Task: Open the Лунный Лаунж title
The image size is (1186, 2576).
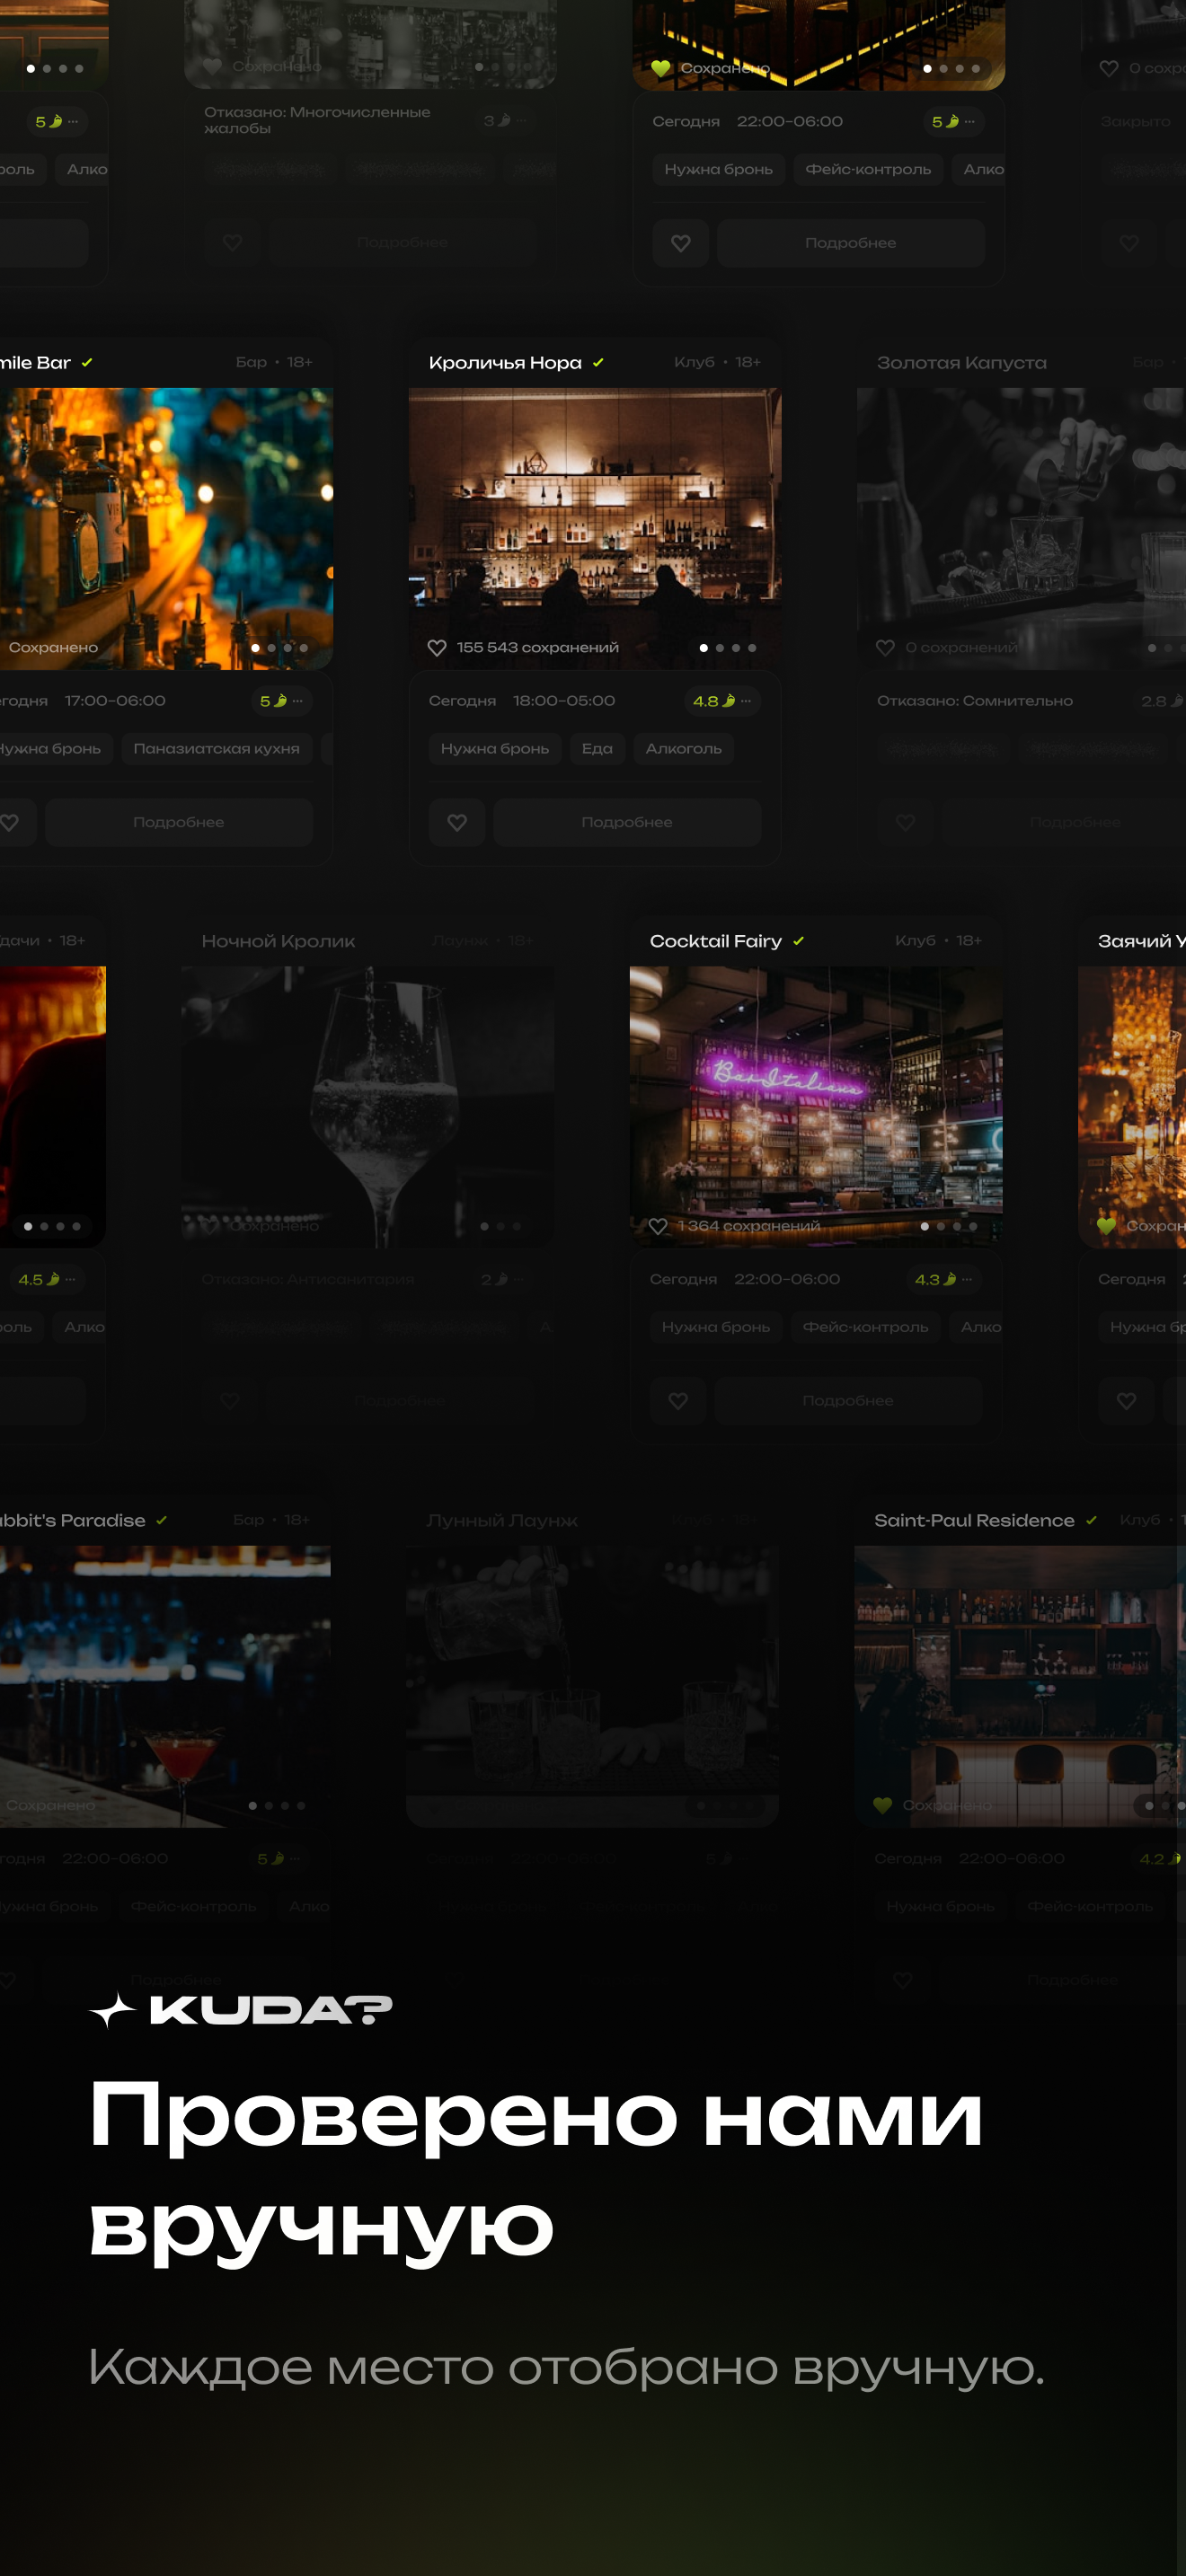Action: pos(502,1520)
